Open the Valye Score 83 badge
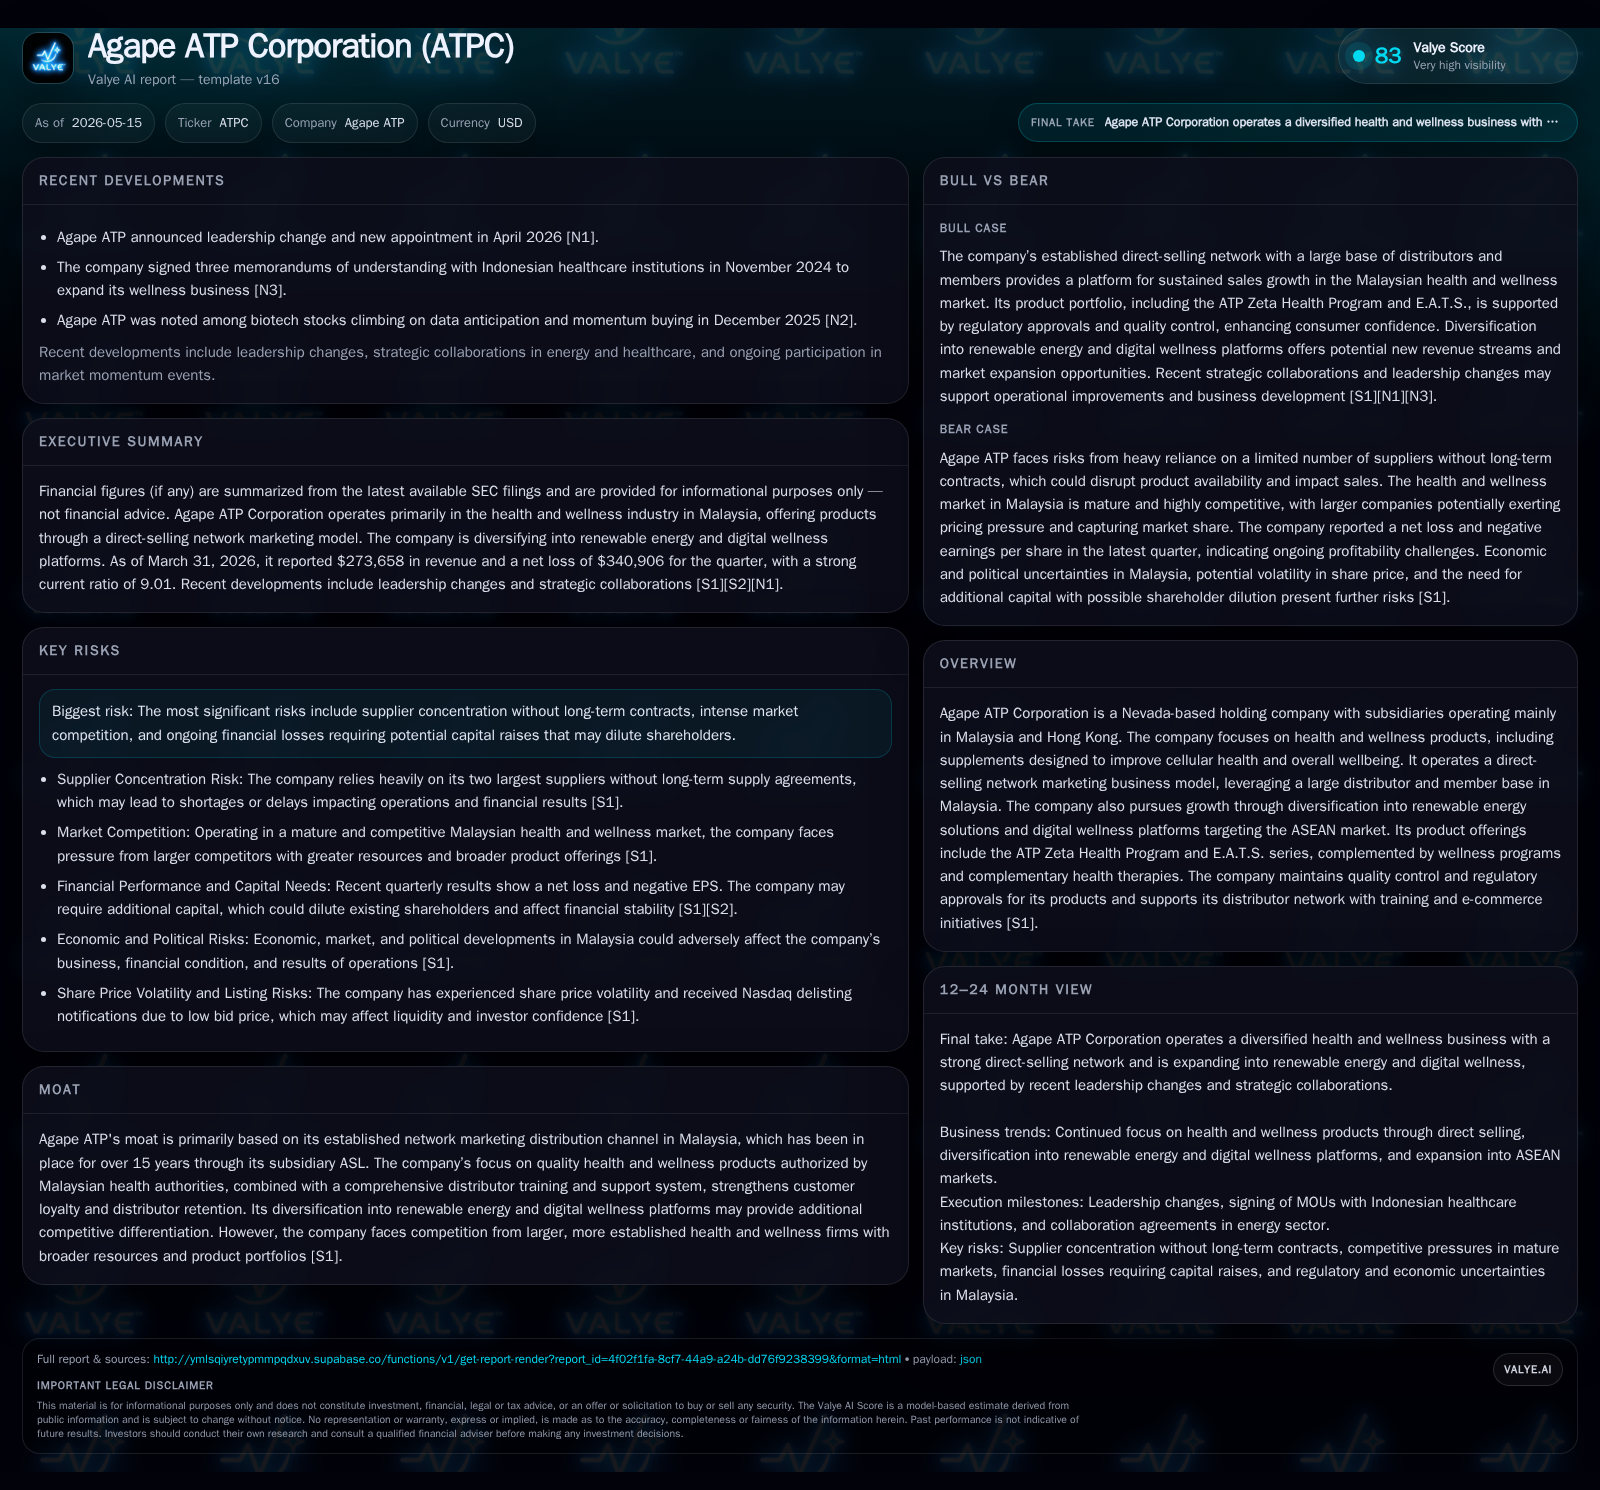 (x=1457, y=56)
